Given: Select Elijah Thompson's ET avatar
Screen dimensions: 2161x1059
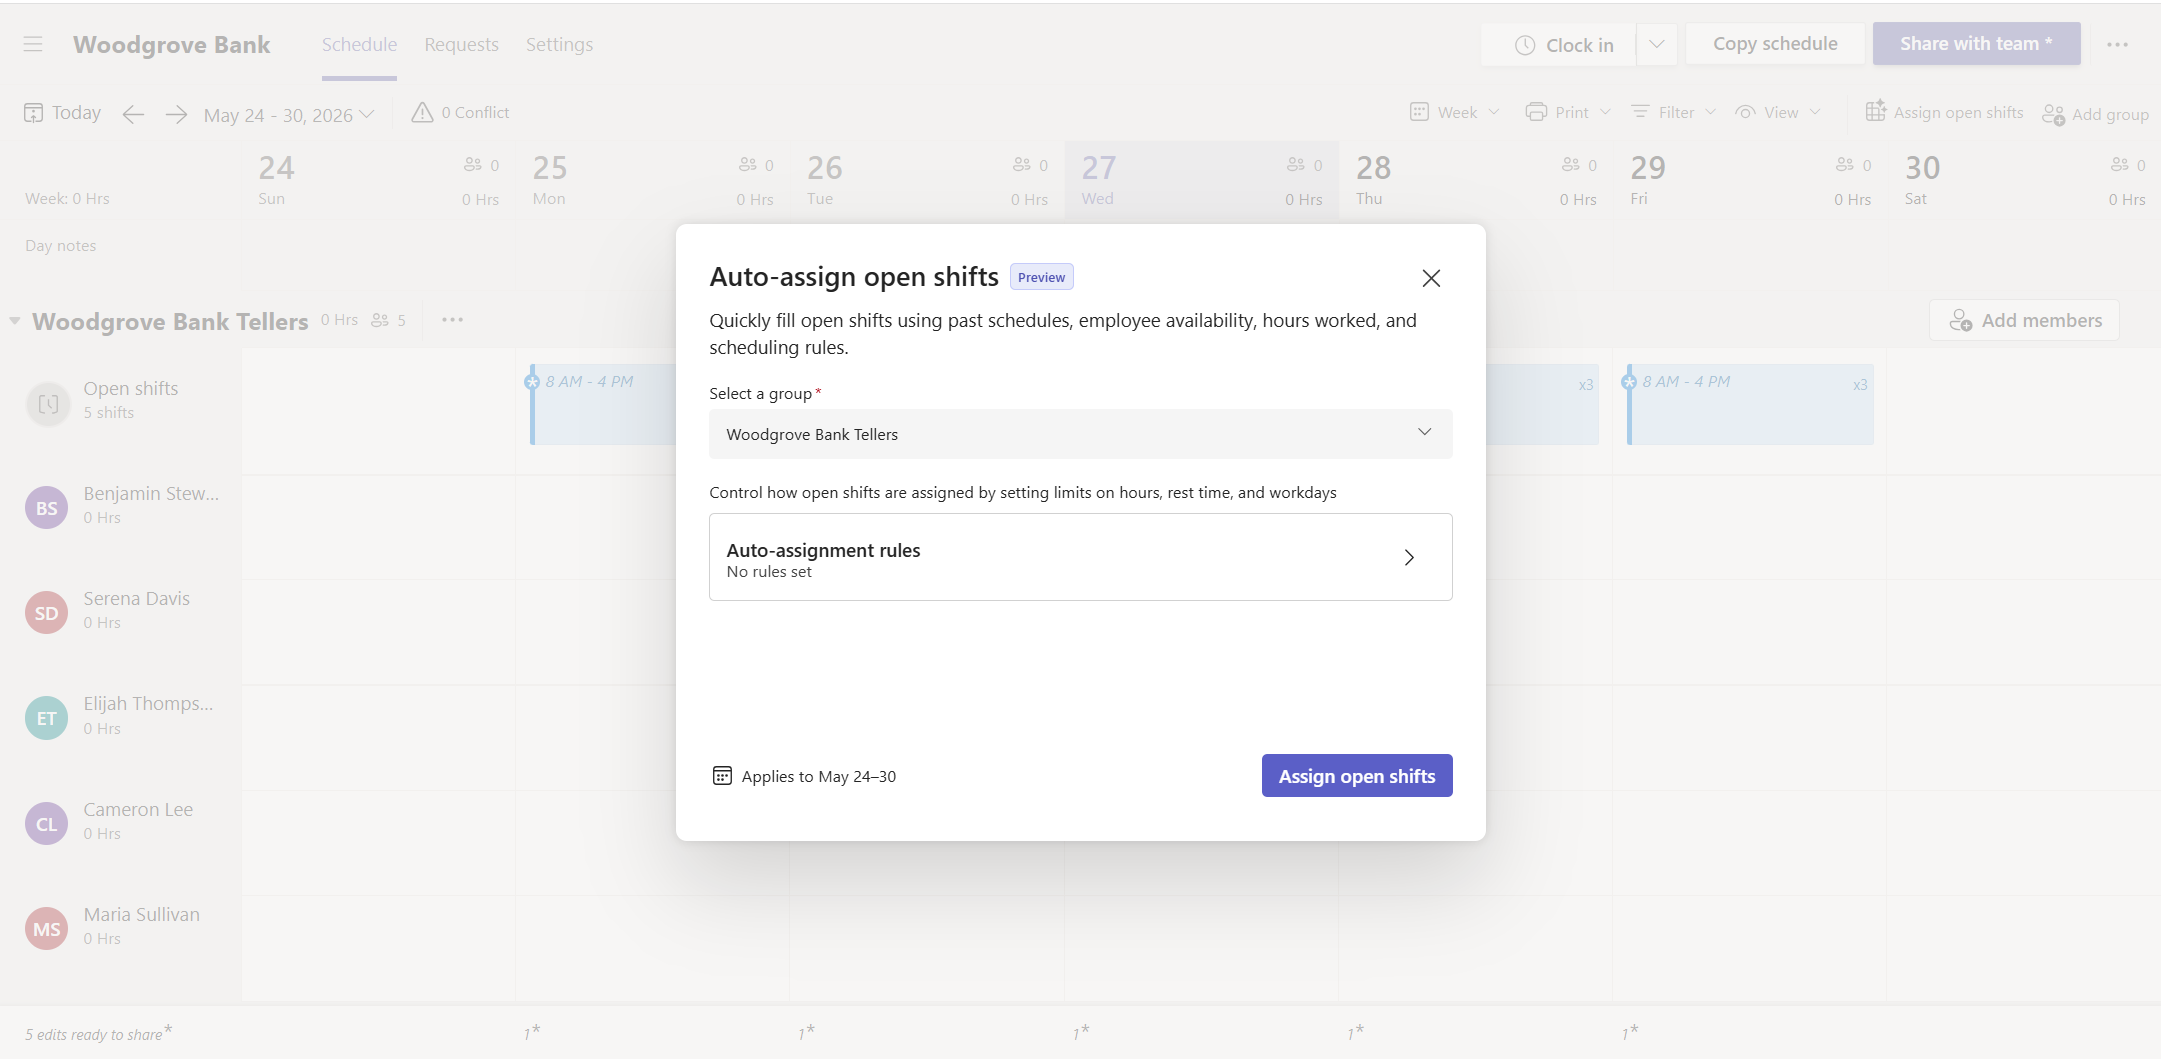Looking at the screenshot, I should tap(46, 718).
